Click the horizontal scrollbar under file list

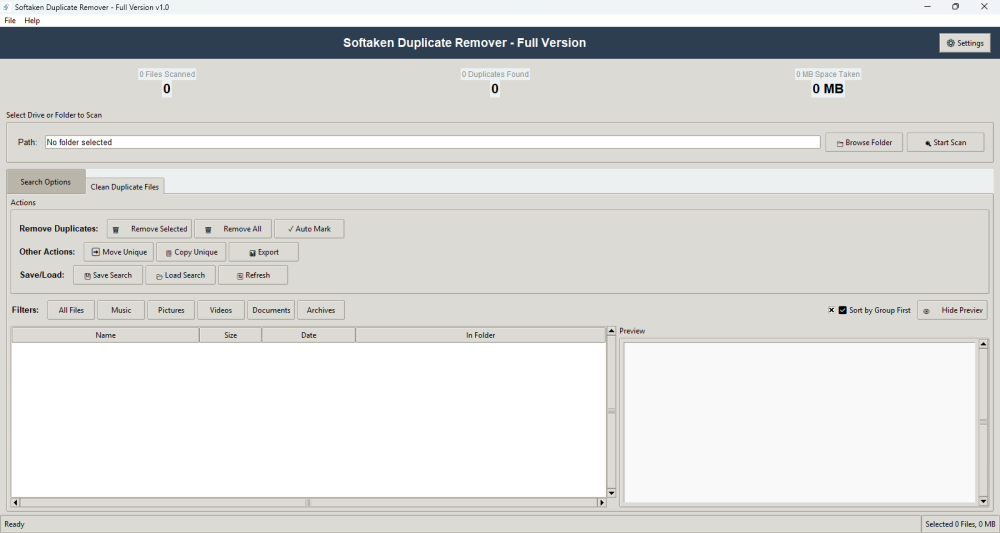308,502
